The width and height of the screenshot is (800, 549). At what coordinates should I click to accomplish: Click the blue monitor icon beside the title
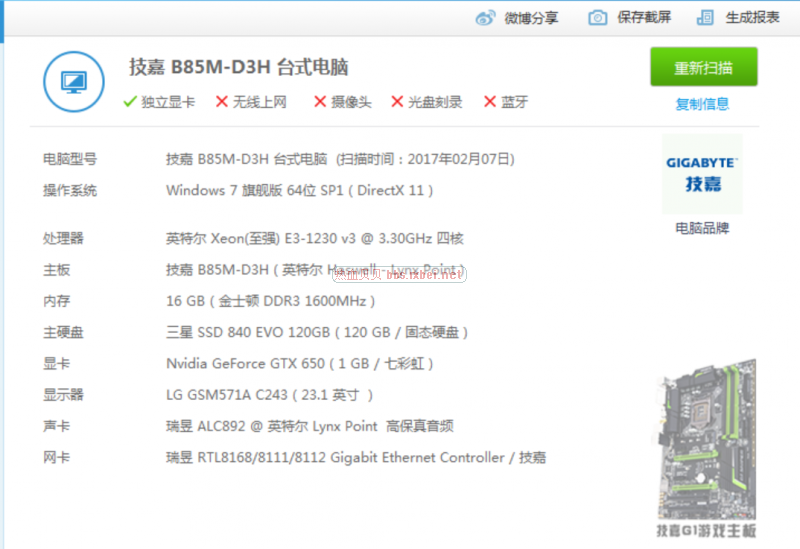point(75,82)
